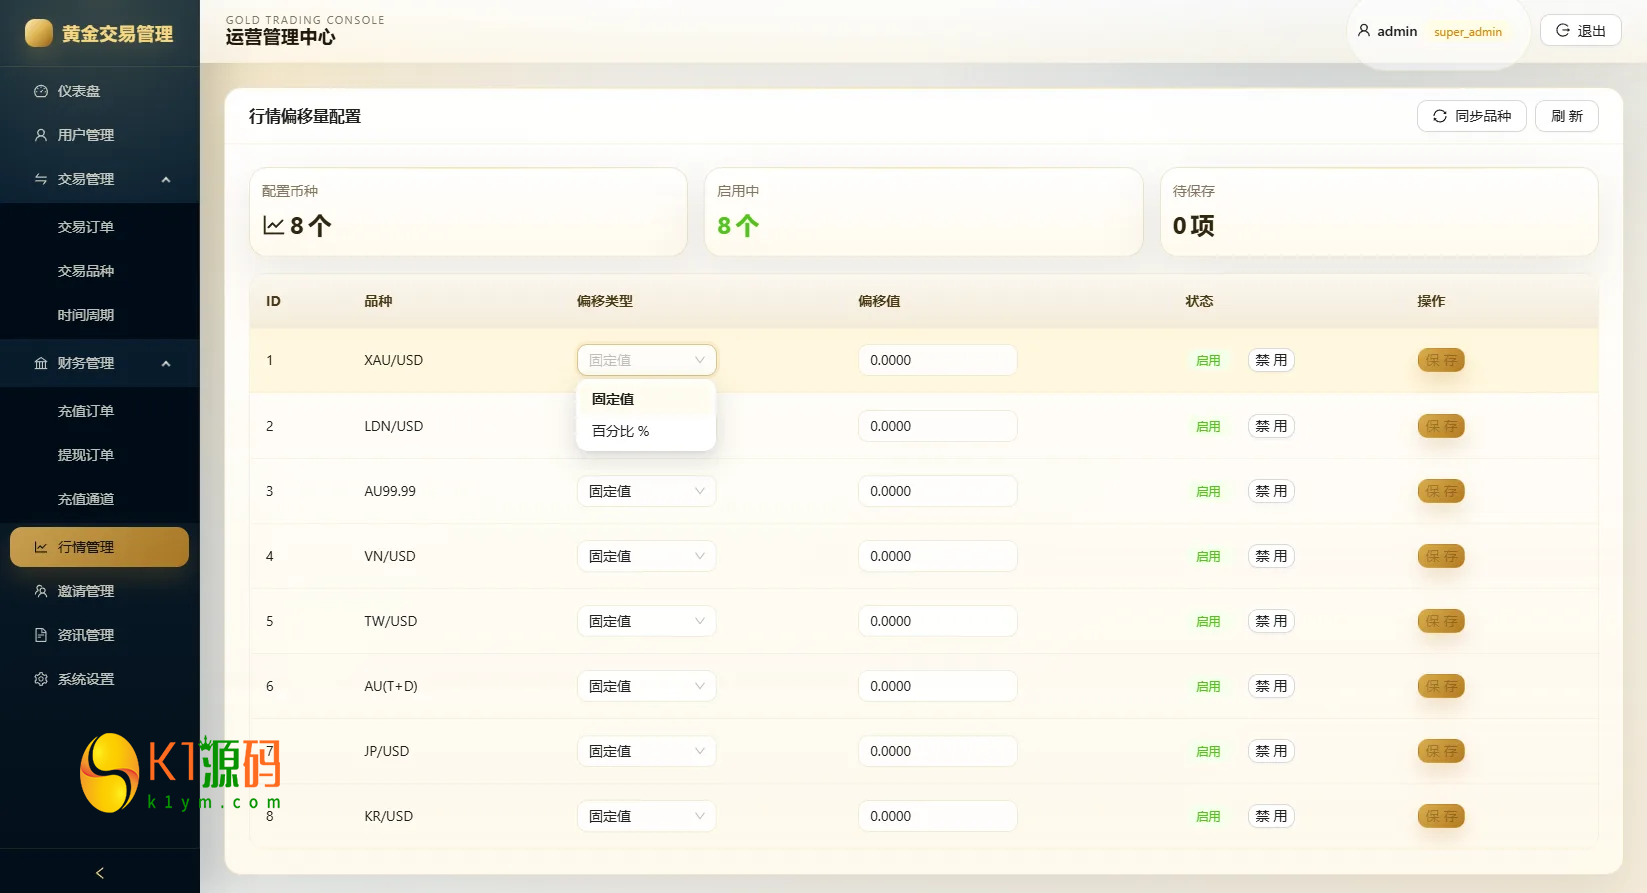The width and height of the screenshot is (1647, 893).
Task: Disable TW/USD with 禁用 button
Action: [1271, 621]
